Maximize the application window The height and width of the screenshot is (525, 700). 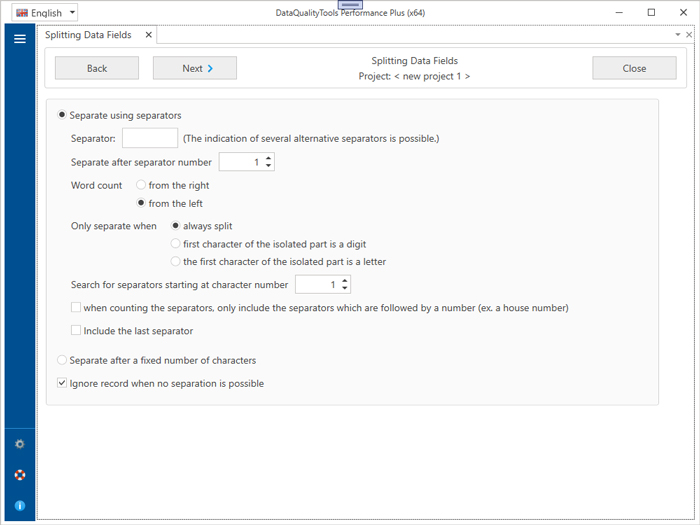pos(651,12)
